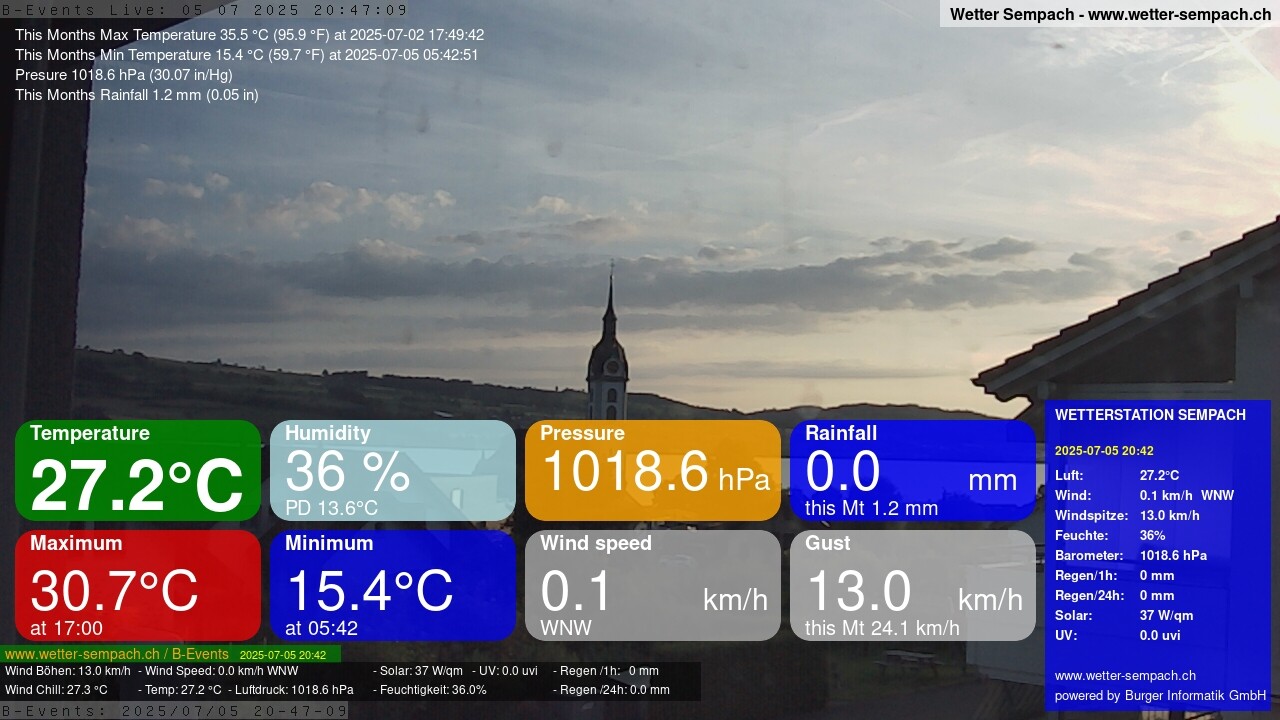Click the yellow www.wetter-sempach.ch / B-Events label
Screen dimensions: 1280x720
tap(116, 655)
